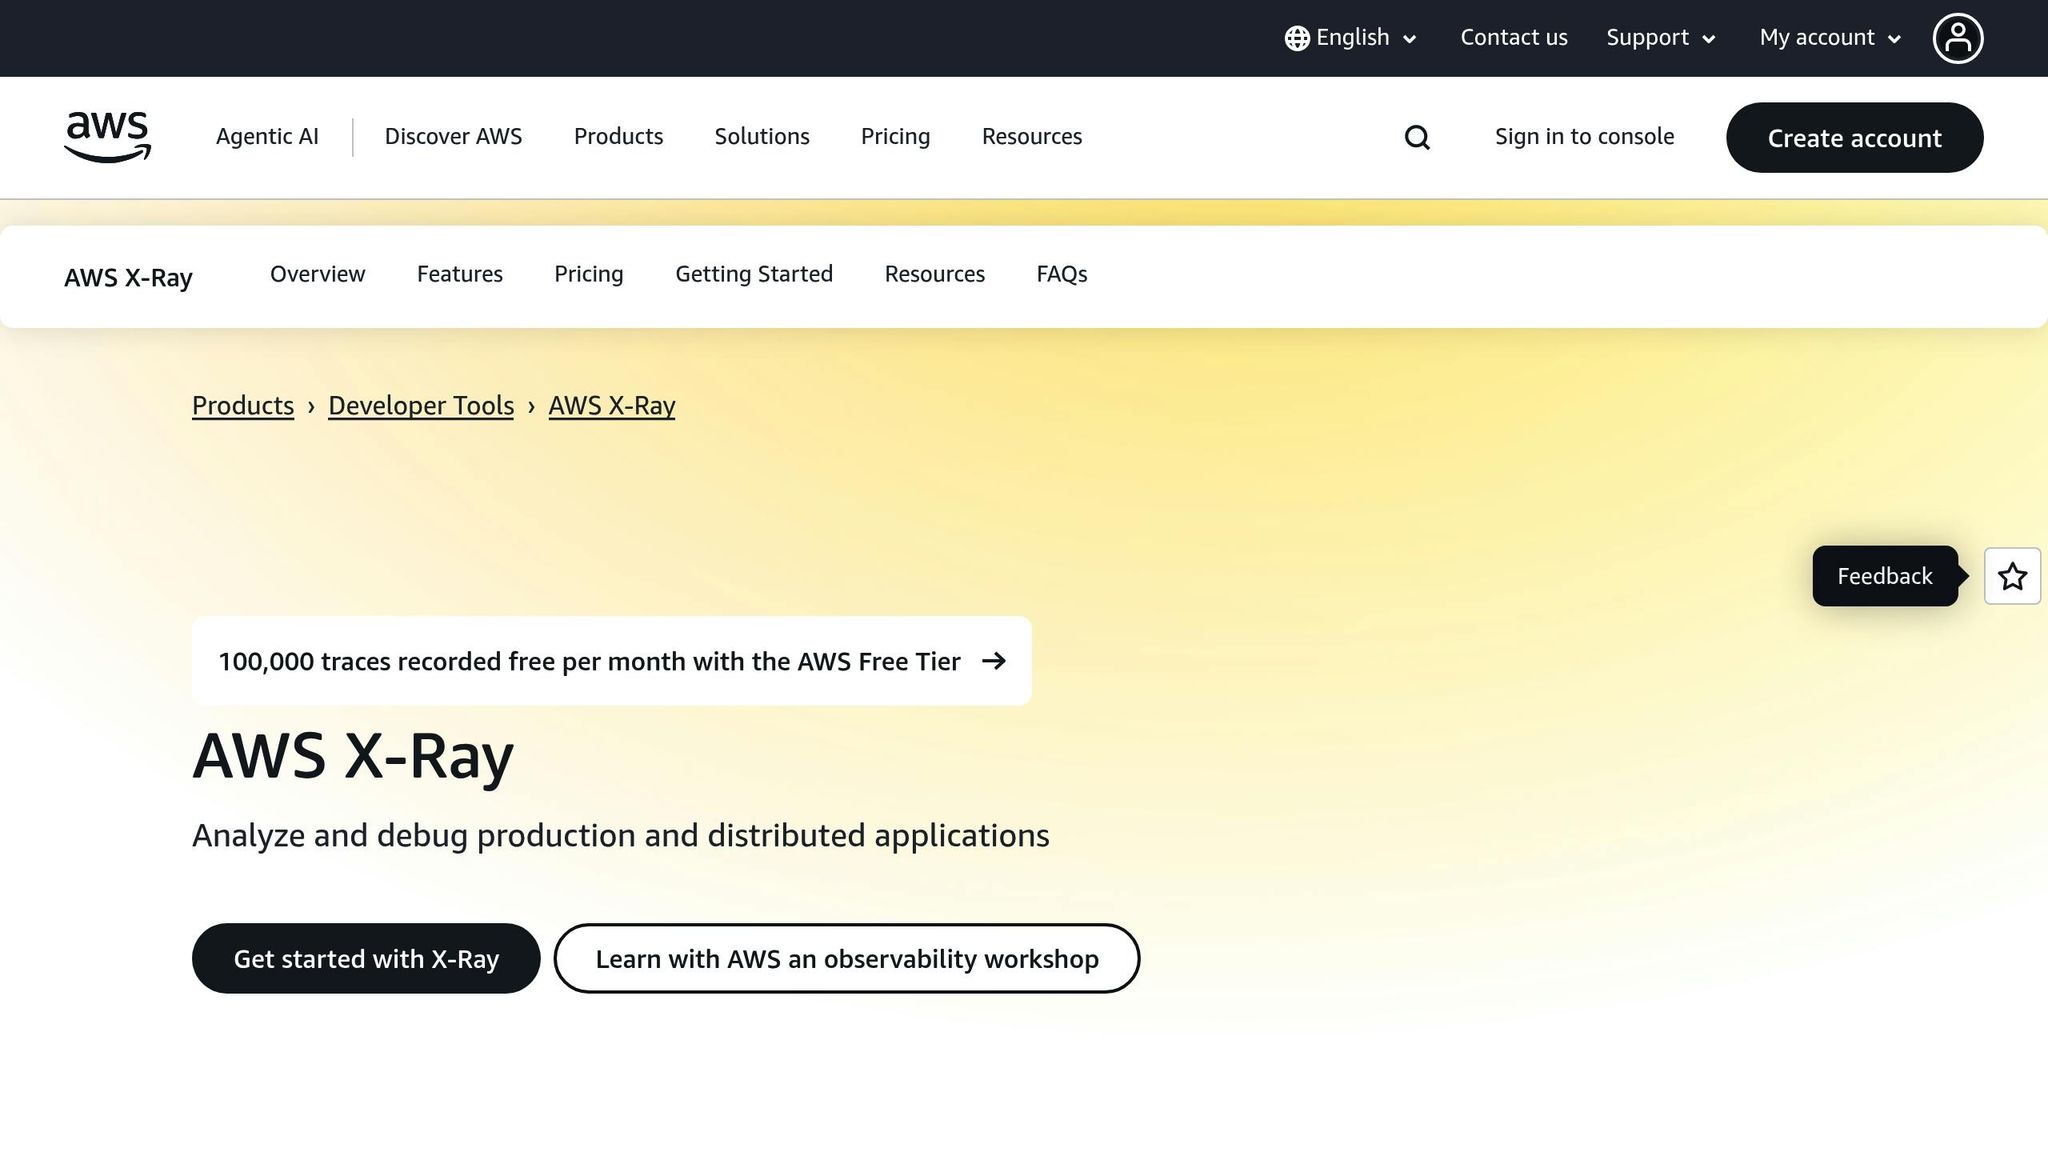The width and height of the screenshot is (2048, 1152).
Task: Click Get started with X-Ray
Action: click(x=366, y=958)
